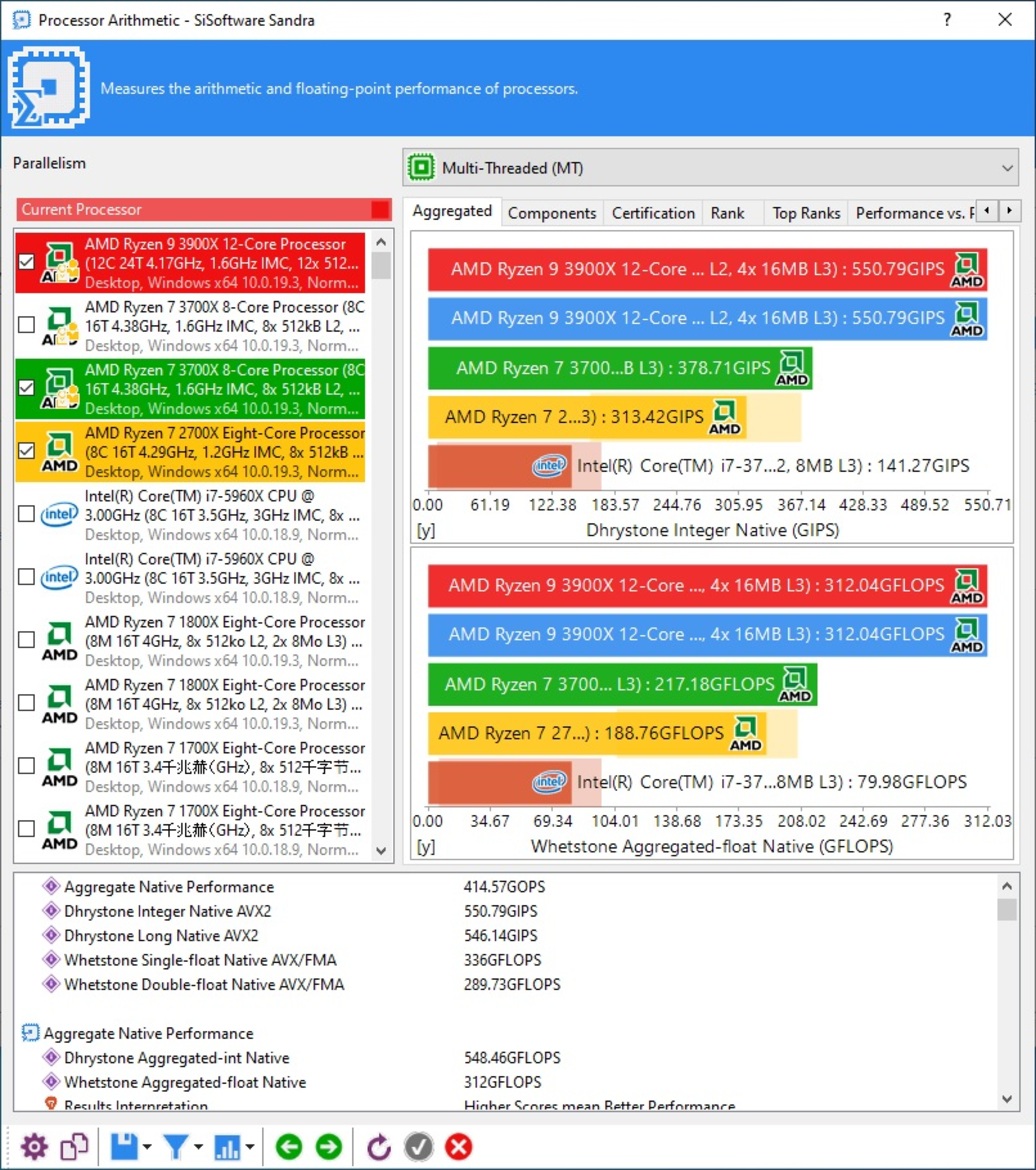Viewport: 1036px width, 1170px height.
Task: Click the red X cancel icon
Action: point(458,1146)
